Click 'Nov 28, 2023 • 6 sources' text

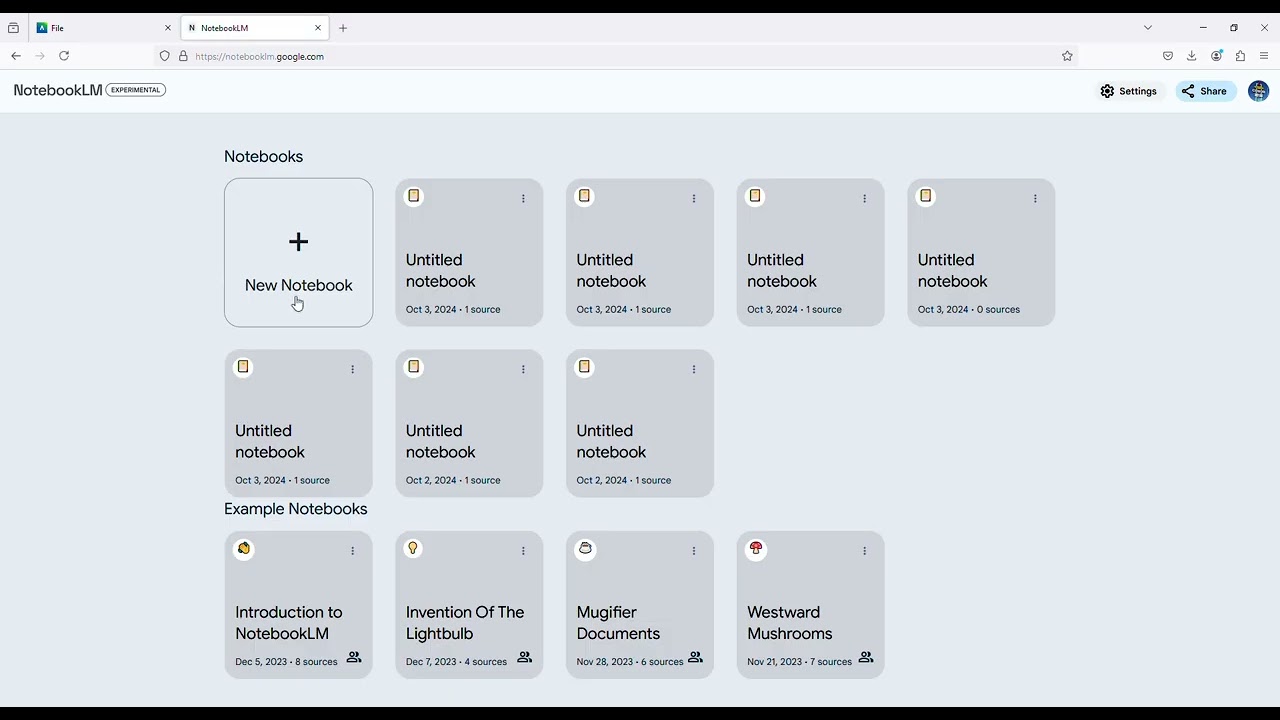(x=630, y=662)
